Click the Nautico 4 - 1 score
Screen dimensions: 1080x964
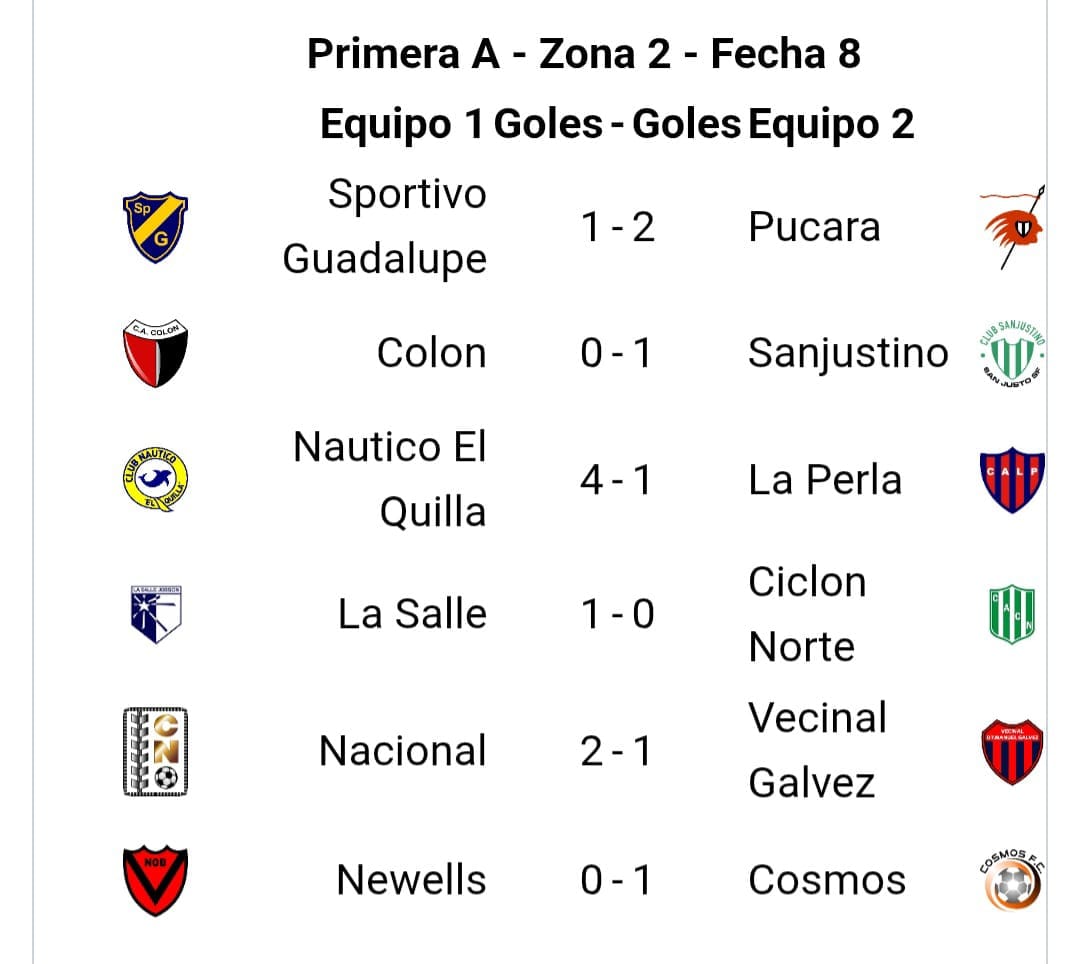point(616,480)
